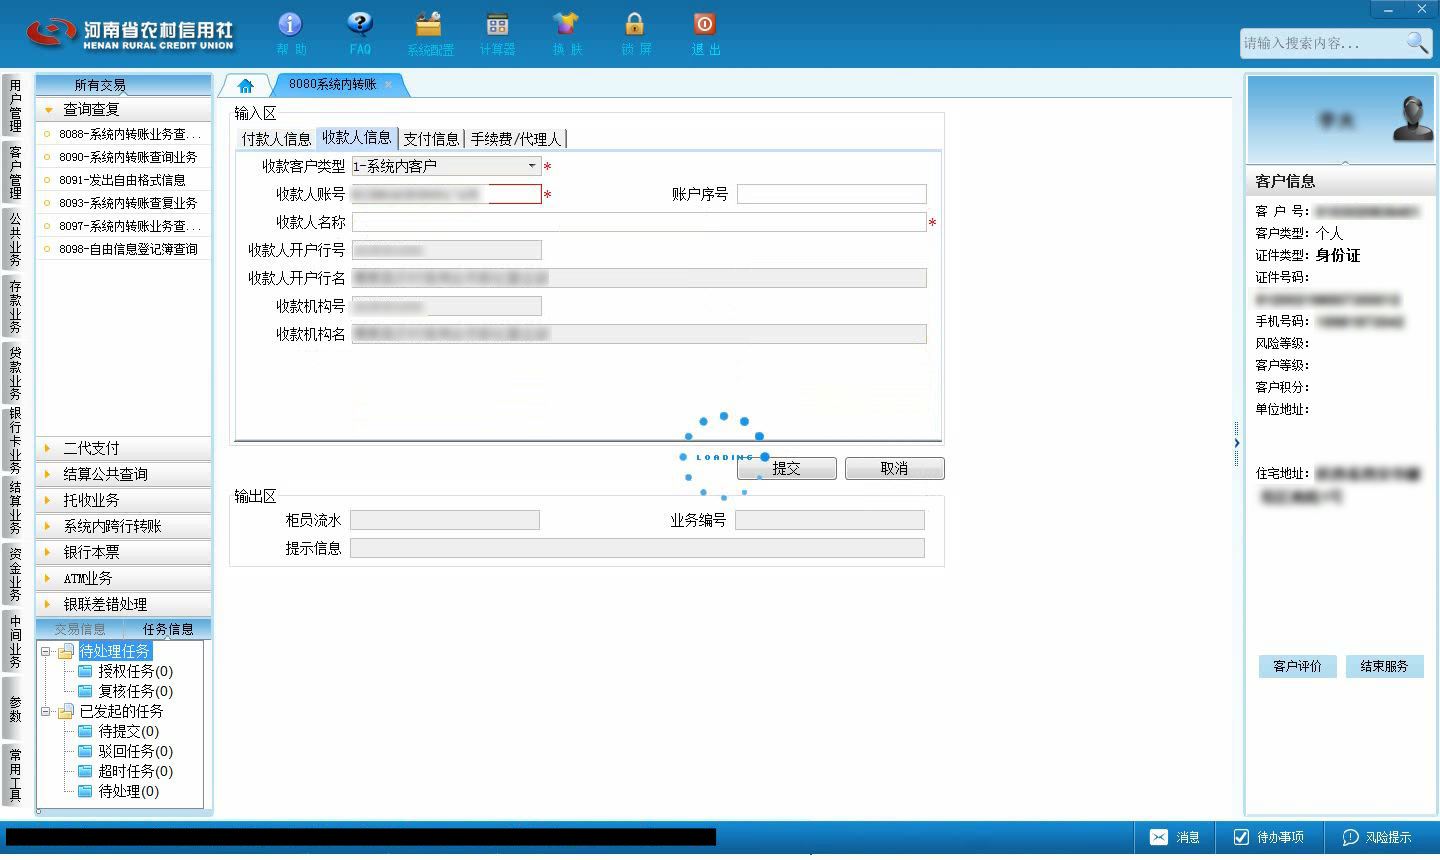
Task: Select 授权任务(0) folder
Action: click(x=125, y=671)
